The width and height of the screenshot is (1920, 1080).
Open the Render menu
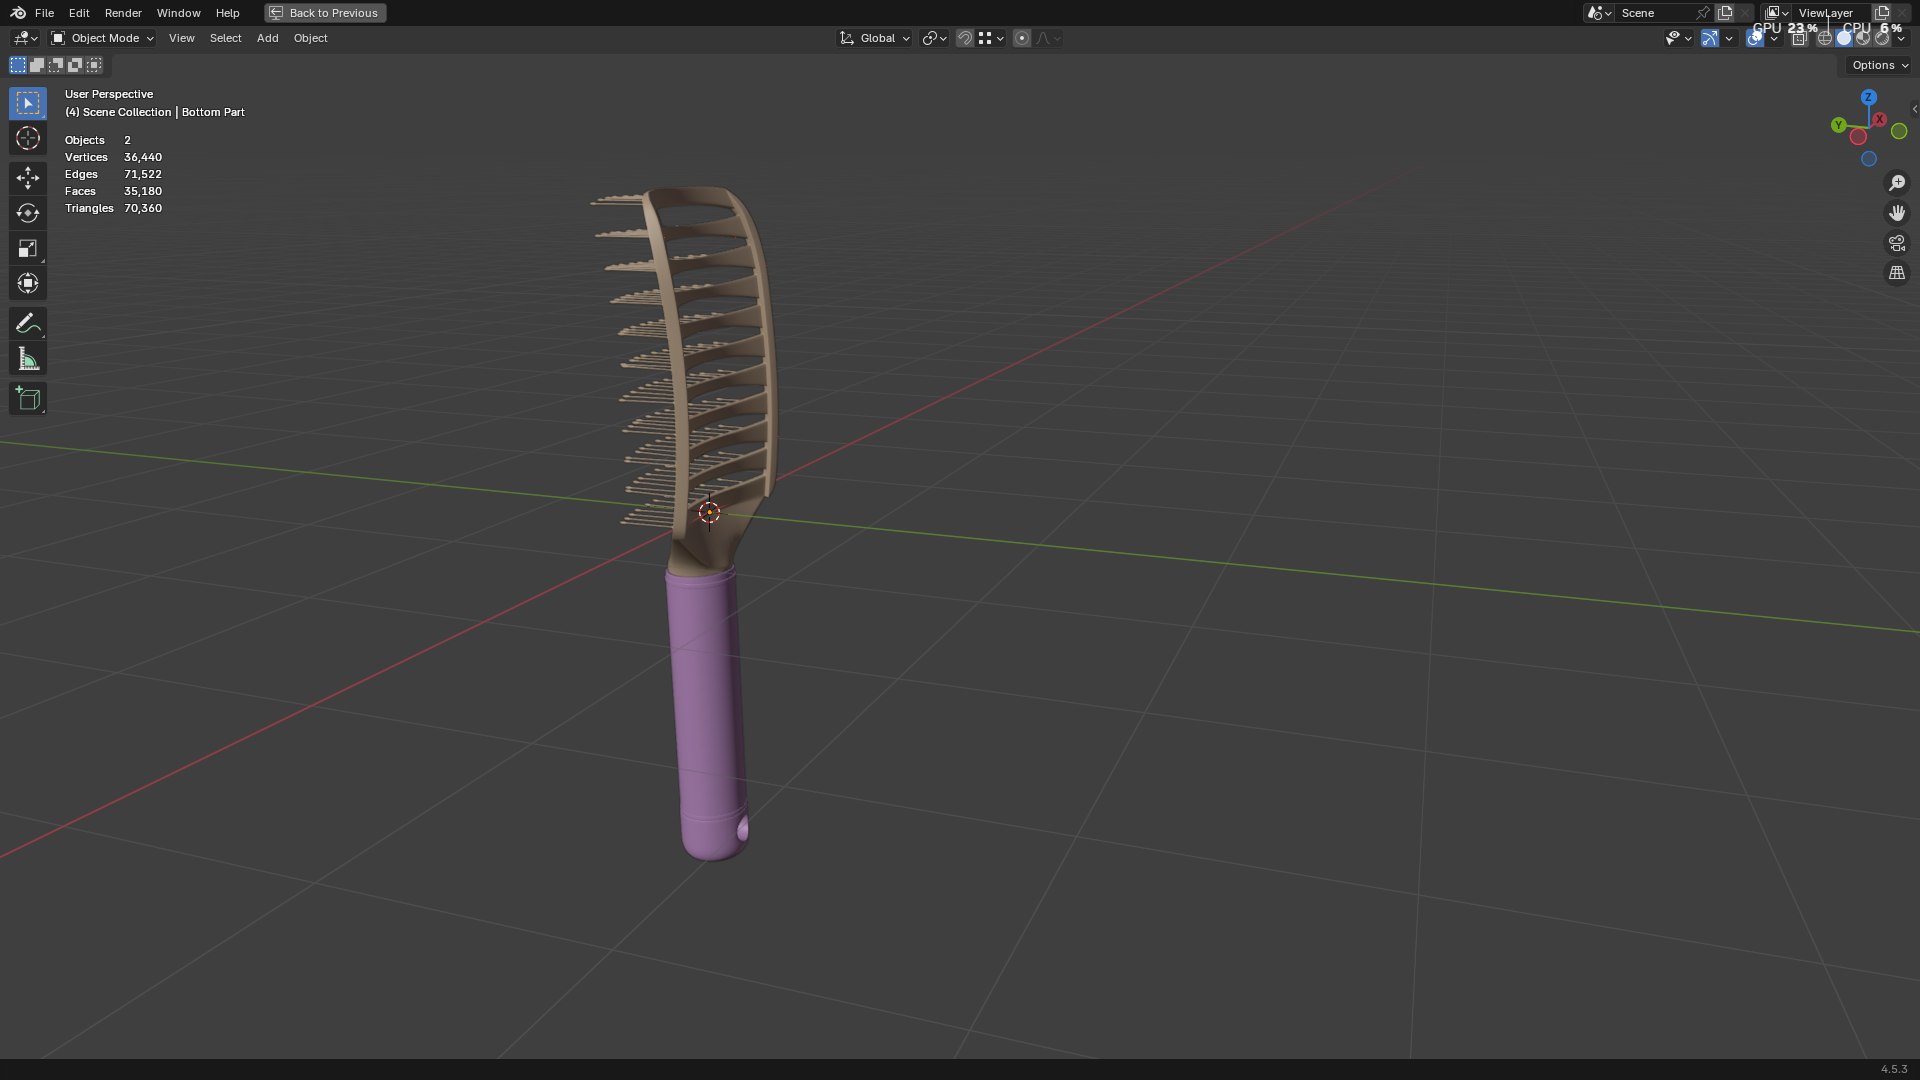[123, 13]
